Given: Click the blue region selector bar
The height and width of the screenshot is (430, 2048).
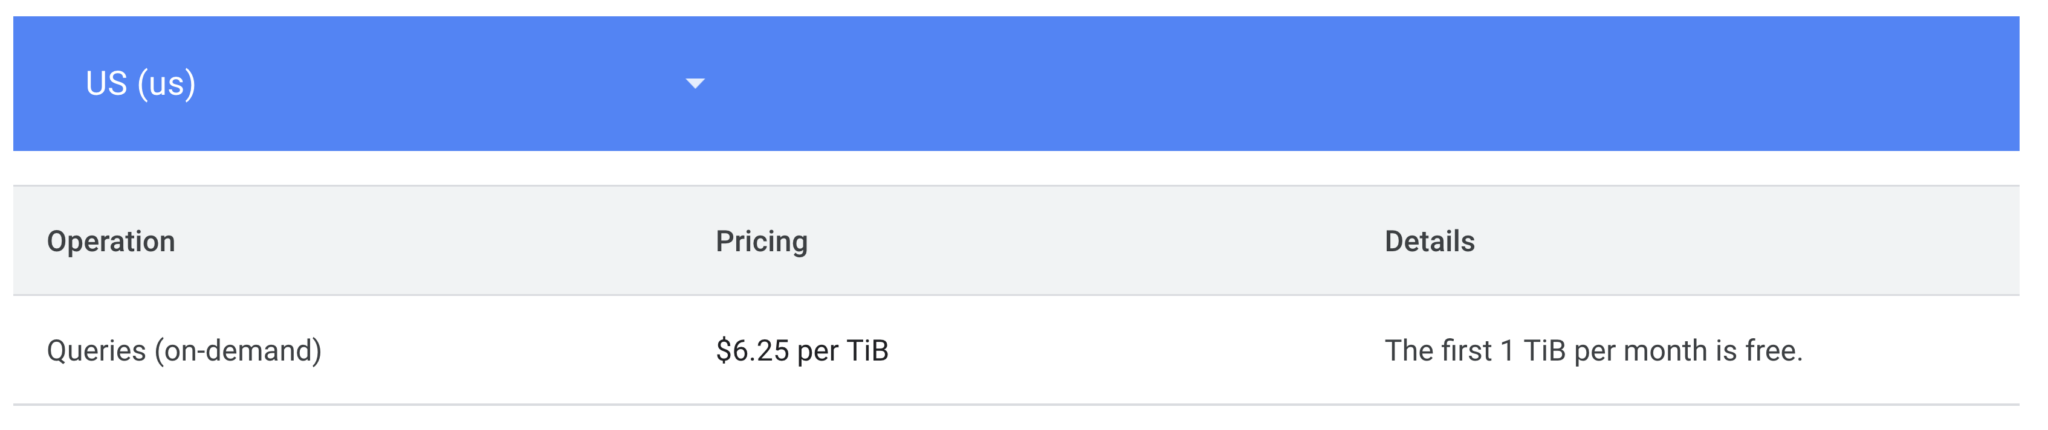Looking at the screenshot, I should [x=1016, y=83].
